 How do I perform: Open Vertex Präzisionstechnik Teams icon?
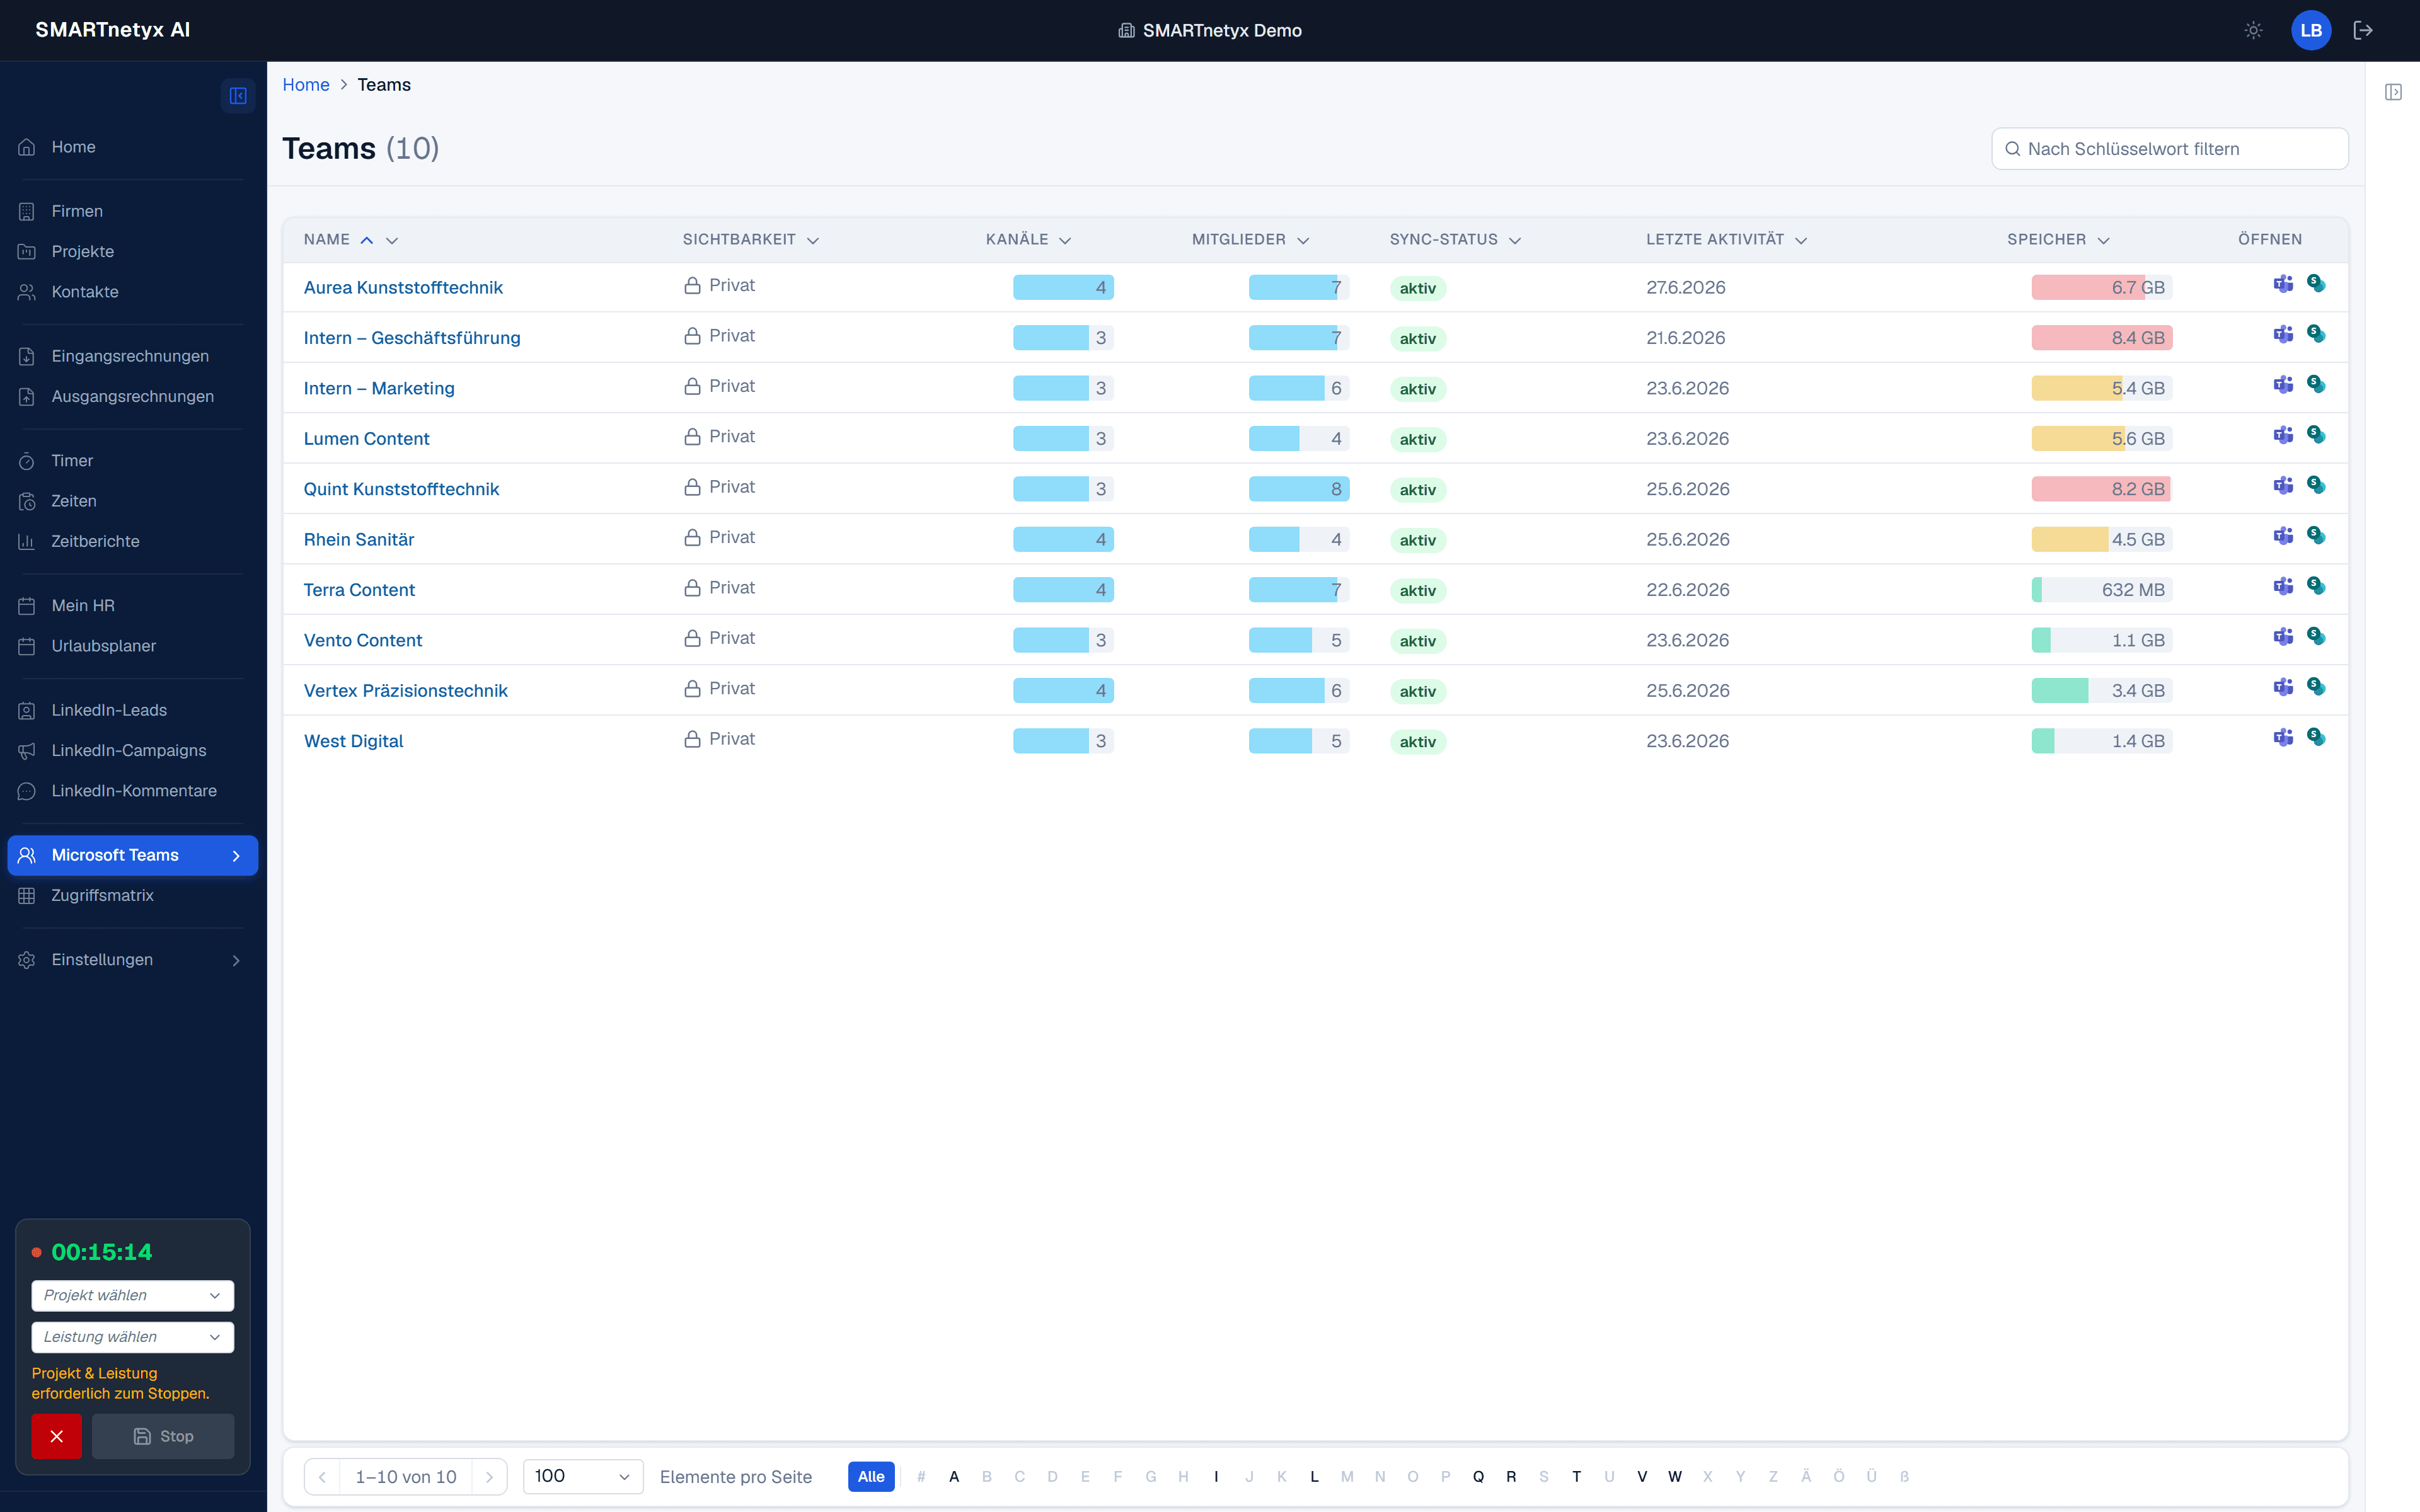[x=2283, y=688]
